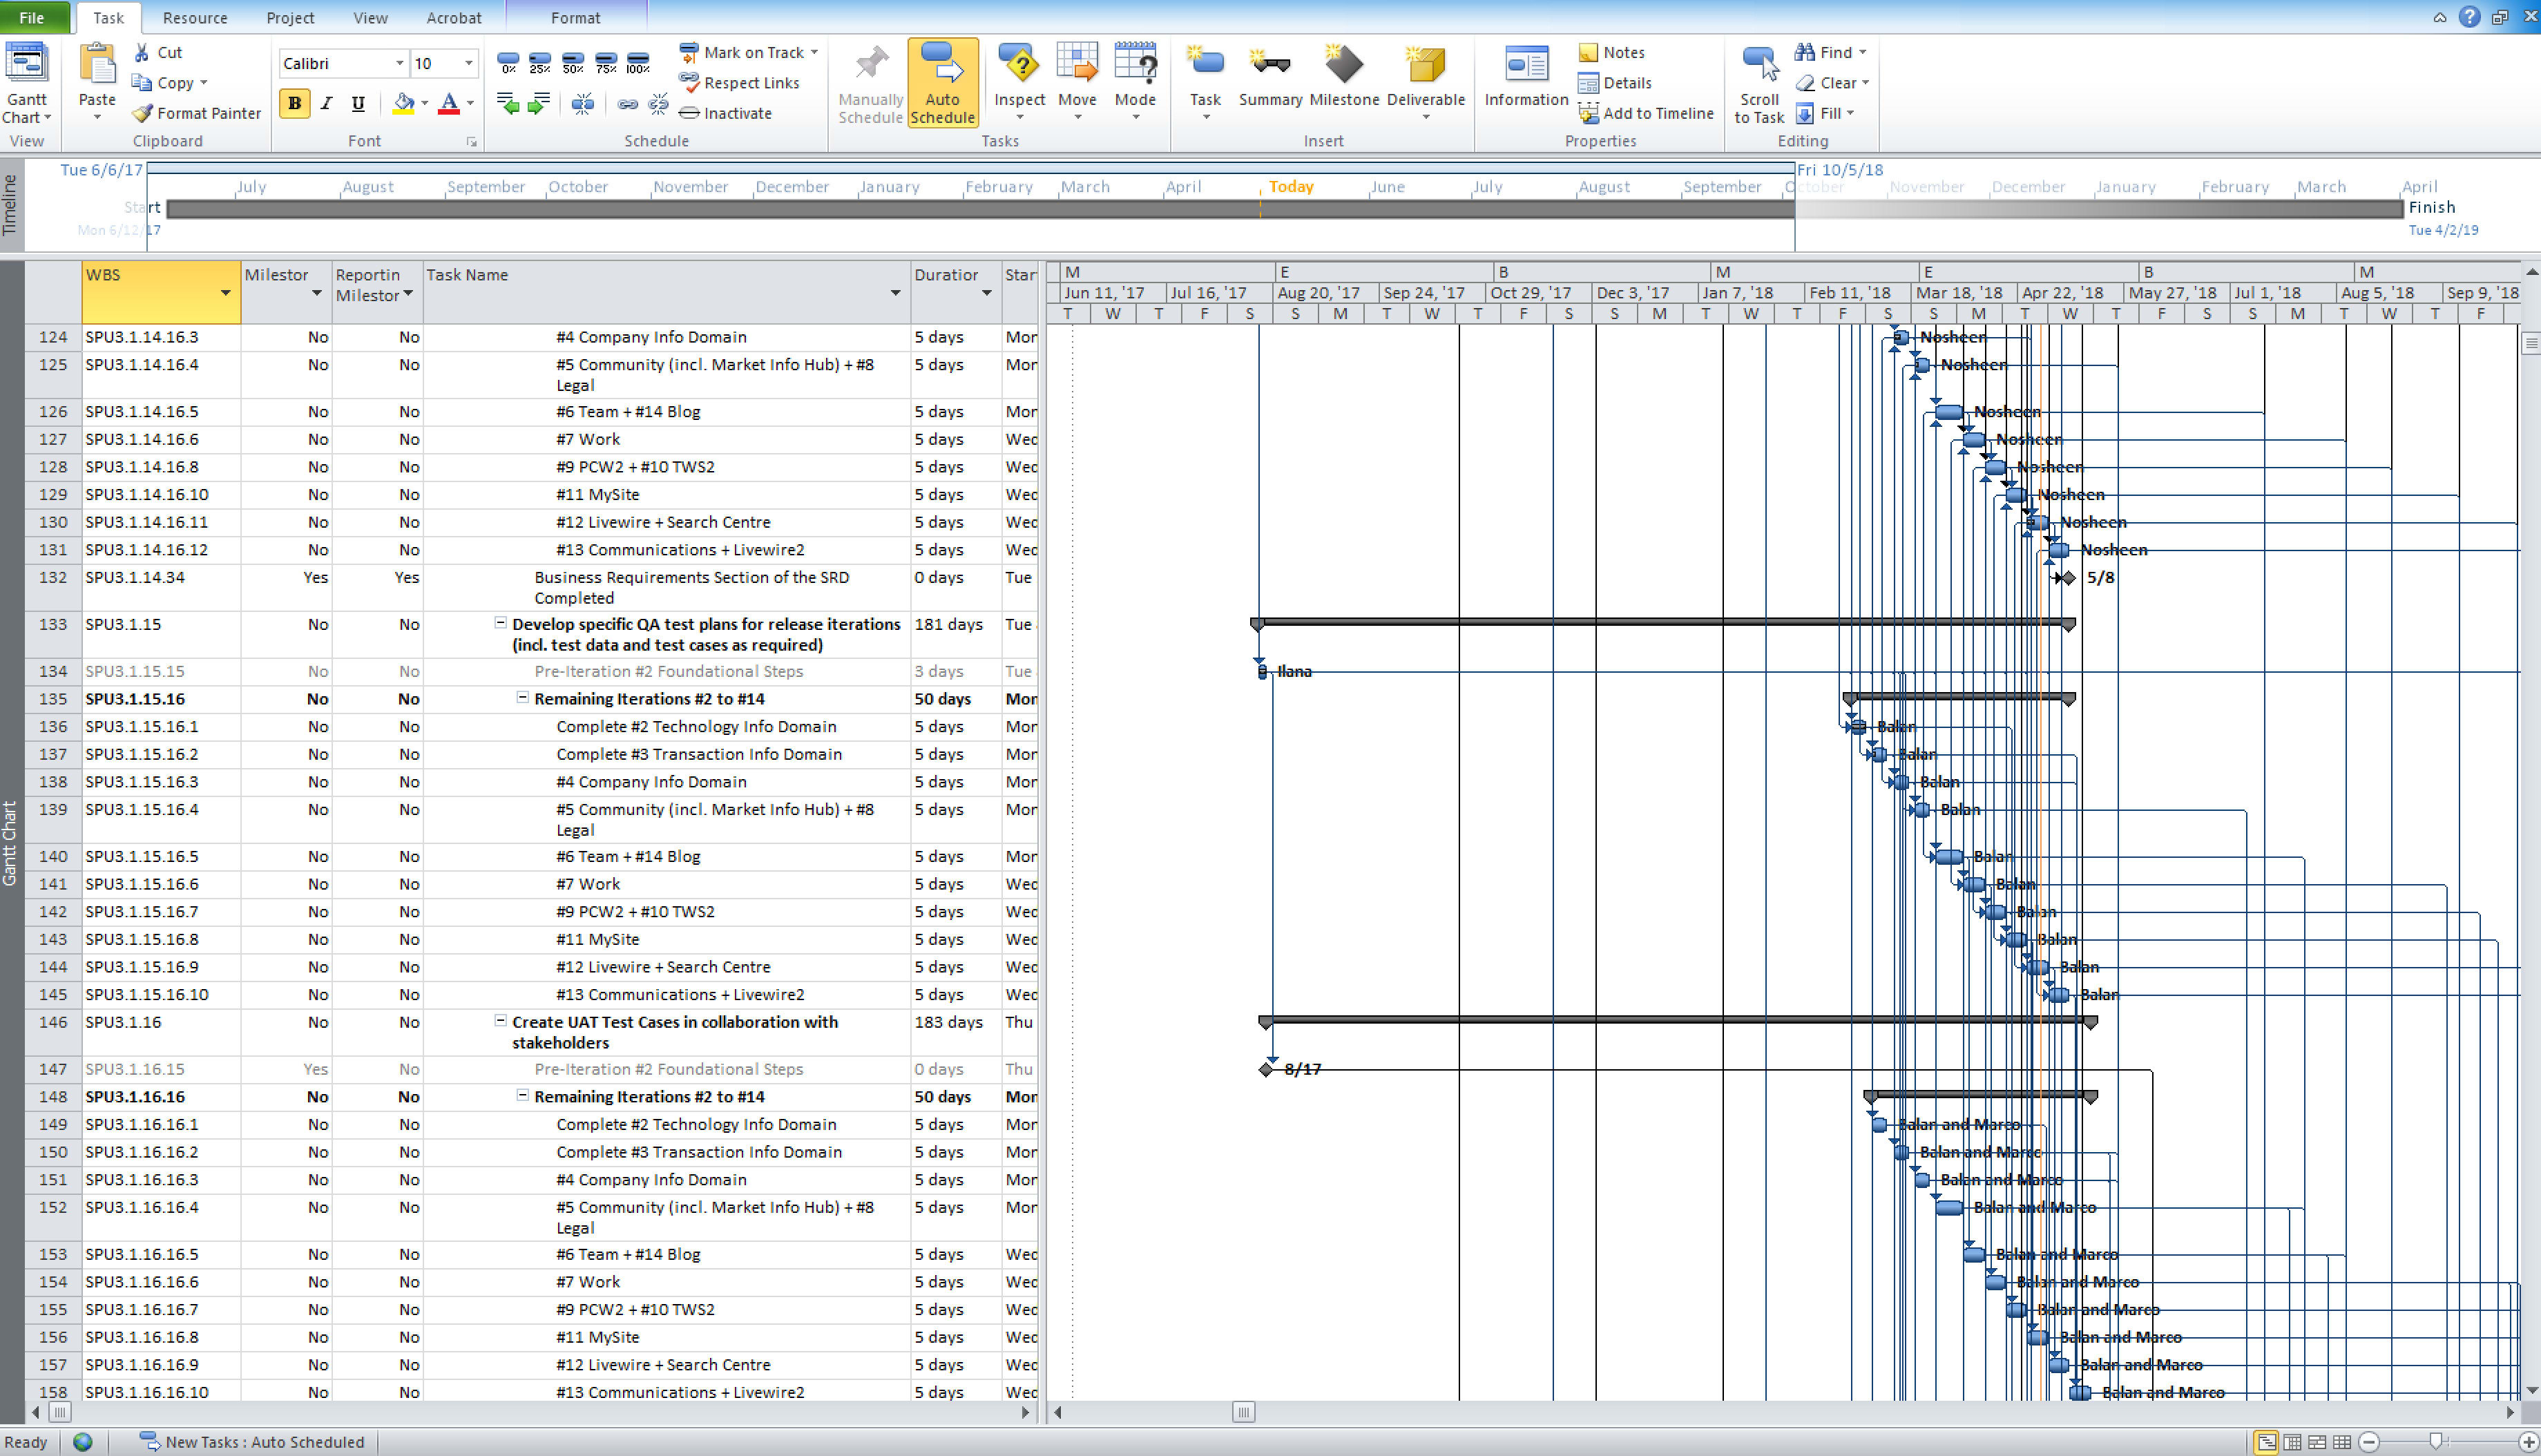The width and height of the screenshot is (2541, 1456).
Task: Select the Format ribbon tab
Action: (x=576, y=16)
